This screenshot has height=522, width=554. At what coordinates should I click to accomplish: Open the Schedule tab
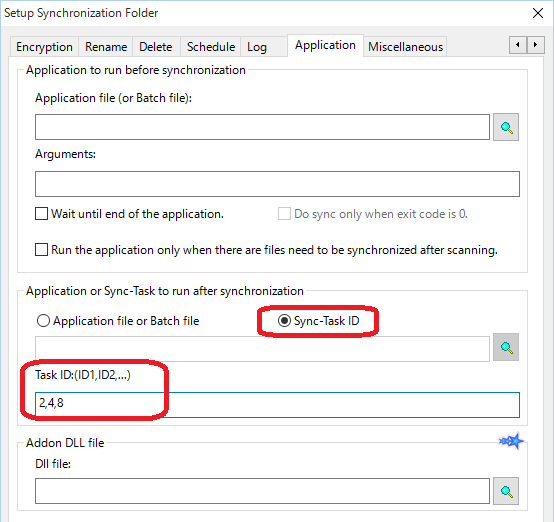click(211, 47)
